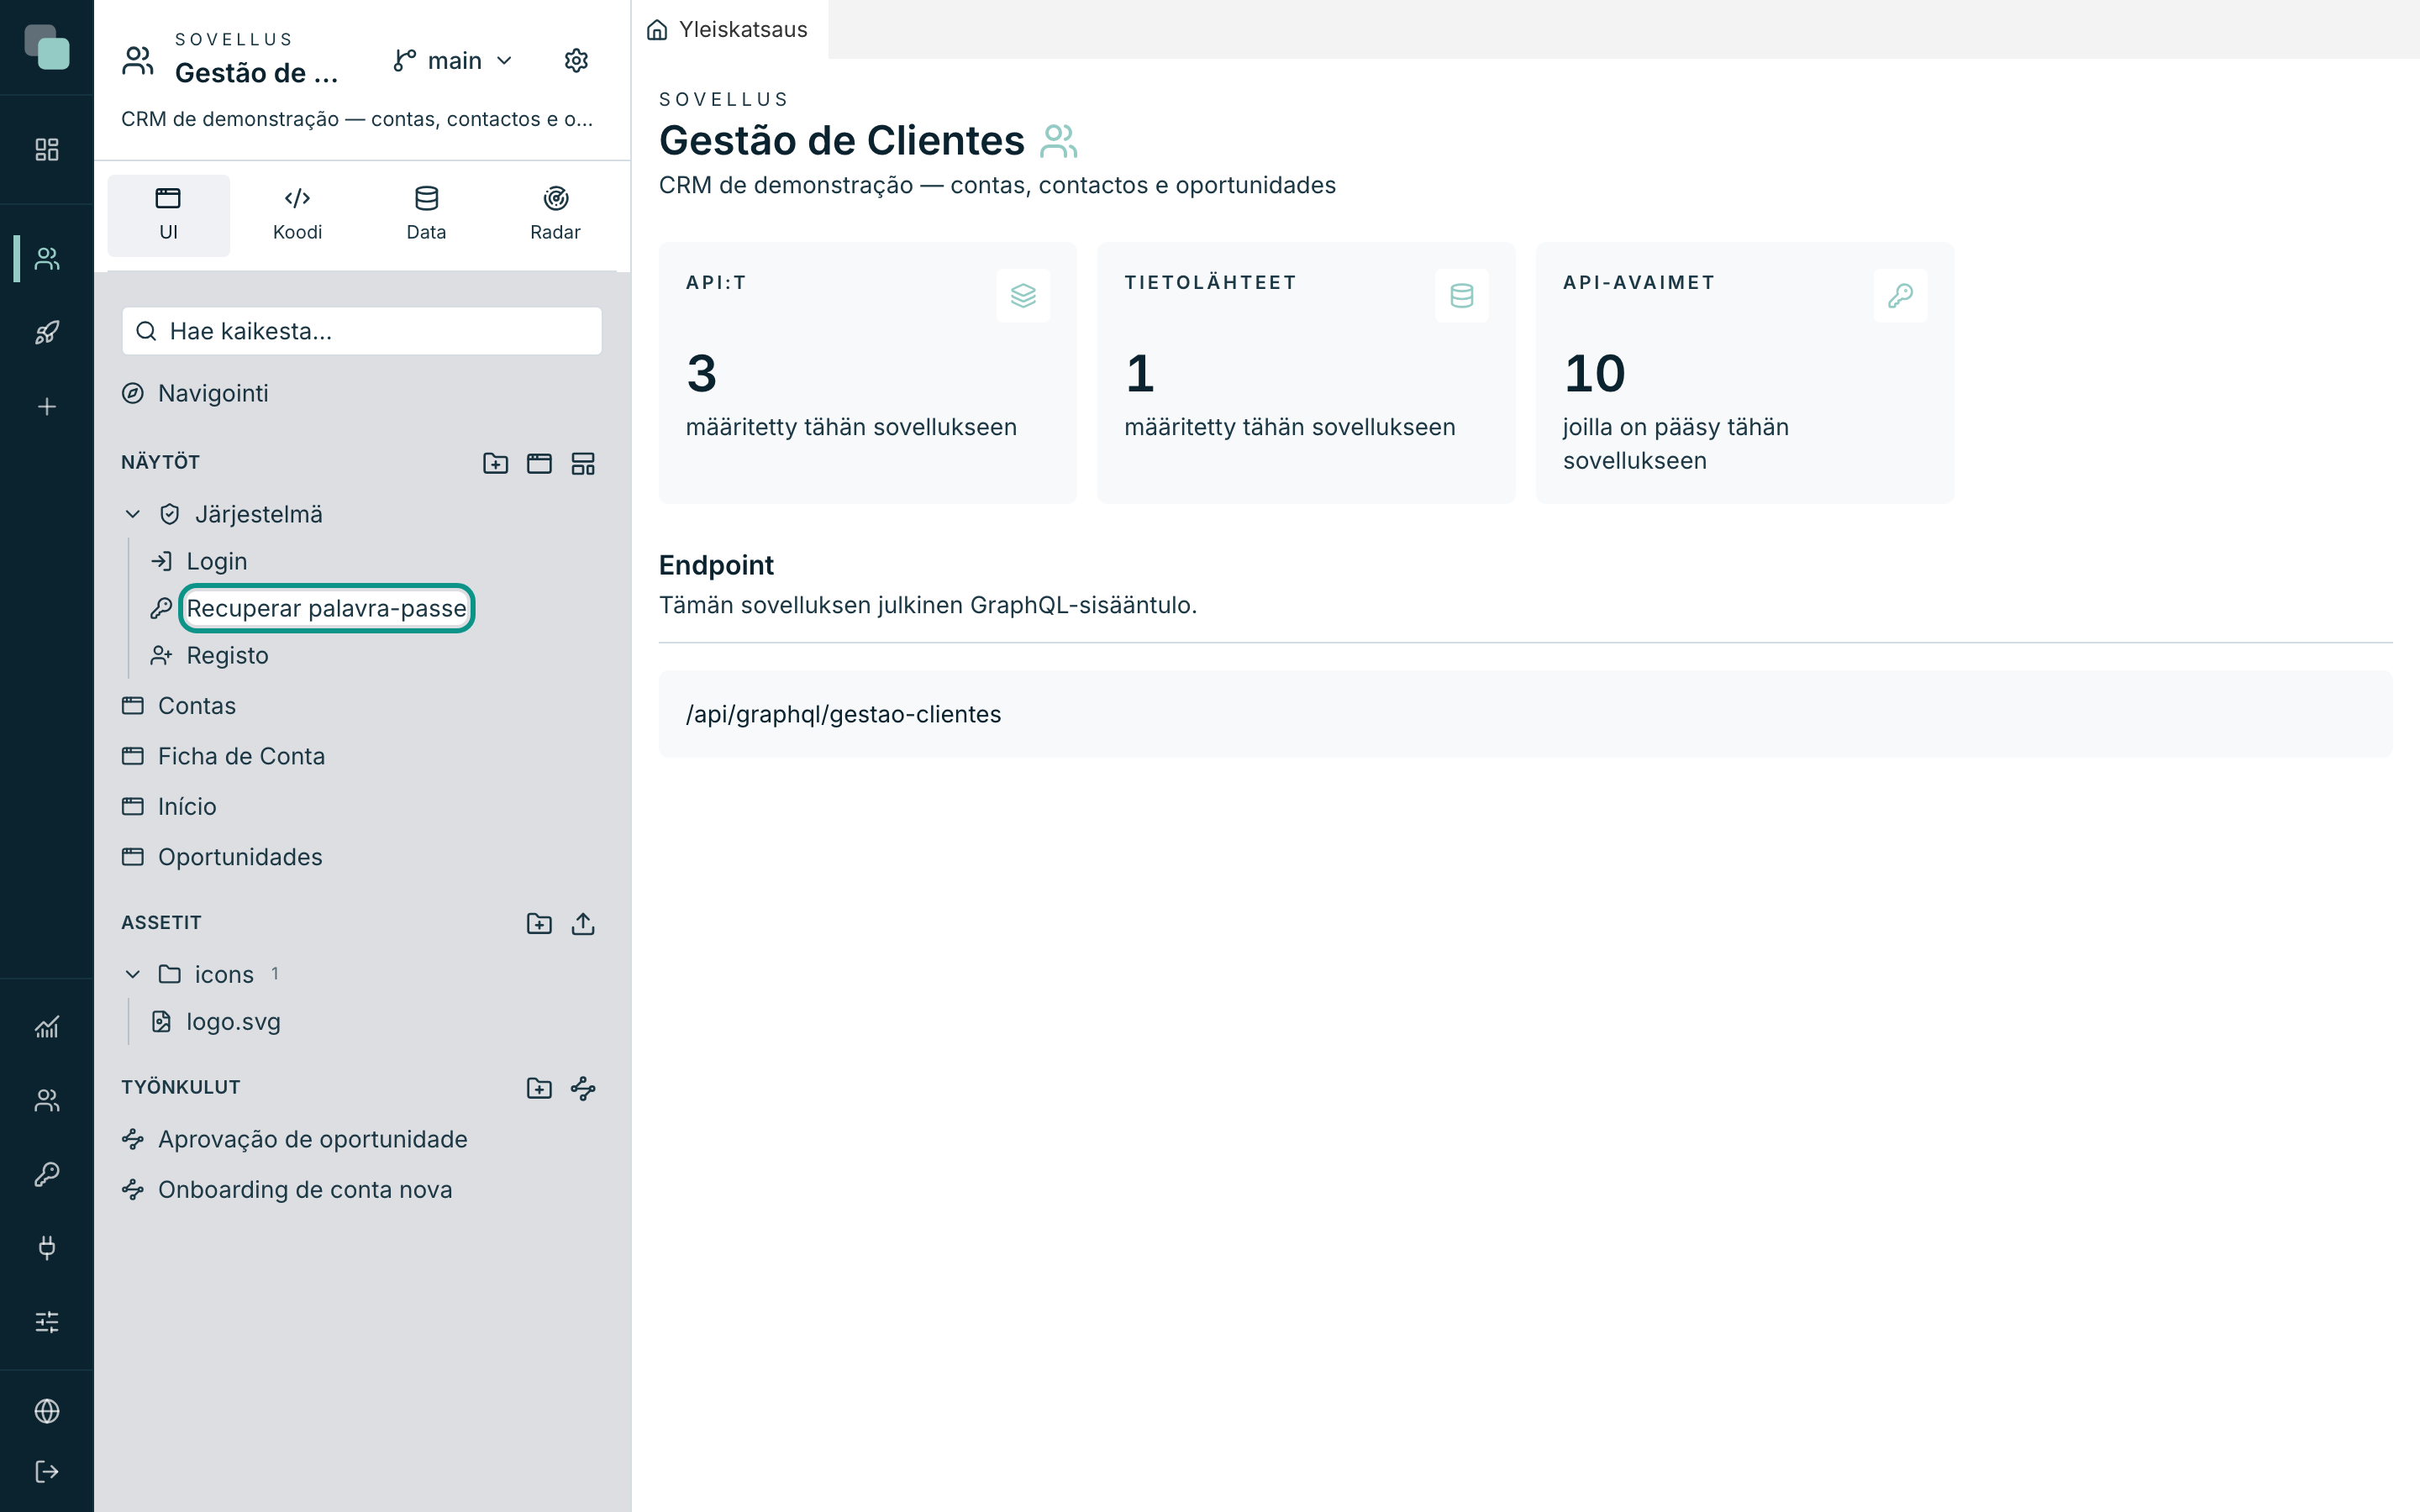
Task: Open the plug integrations icon in left rail
Action: tap(47, 1247)
